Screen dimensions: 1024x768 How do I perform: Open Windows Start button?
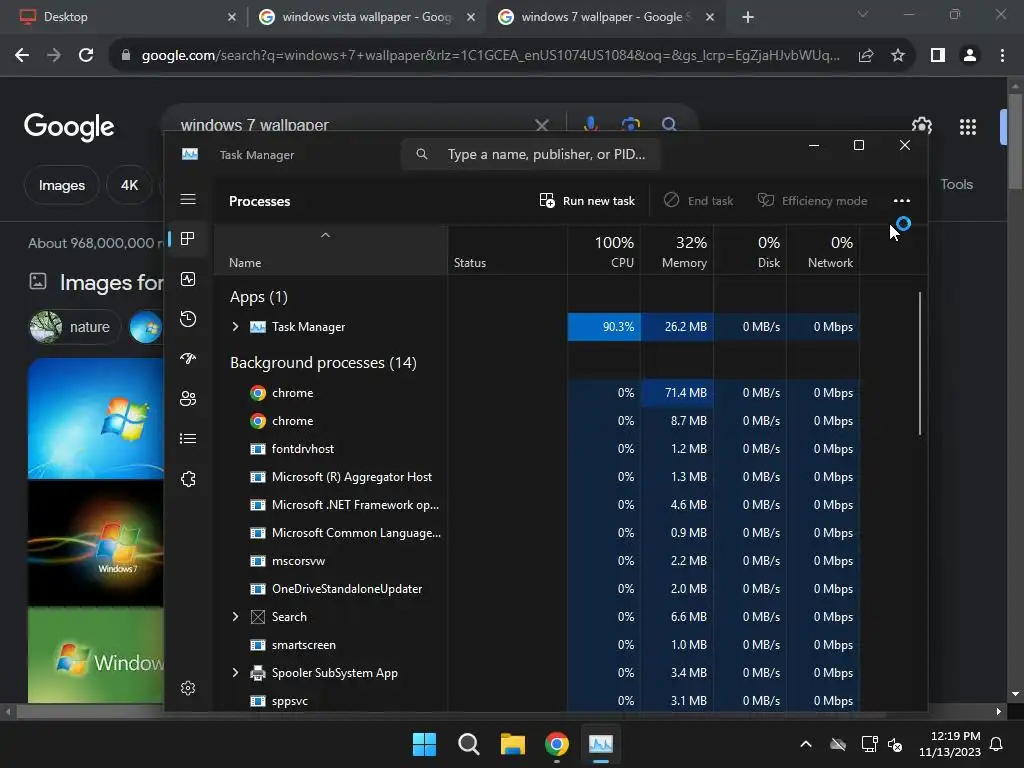coord(424,744)
